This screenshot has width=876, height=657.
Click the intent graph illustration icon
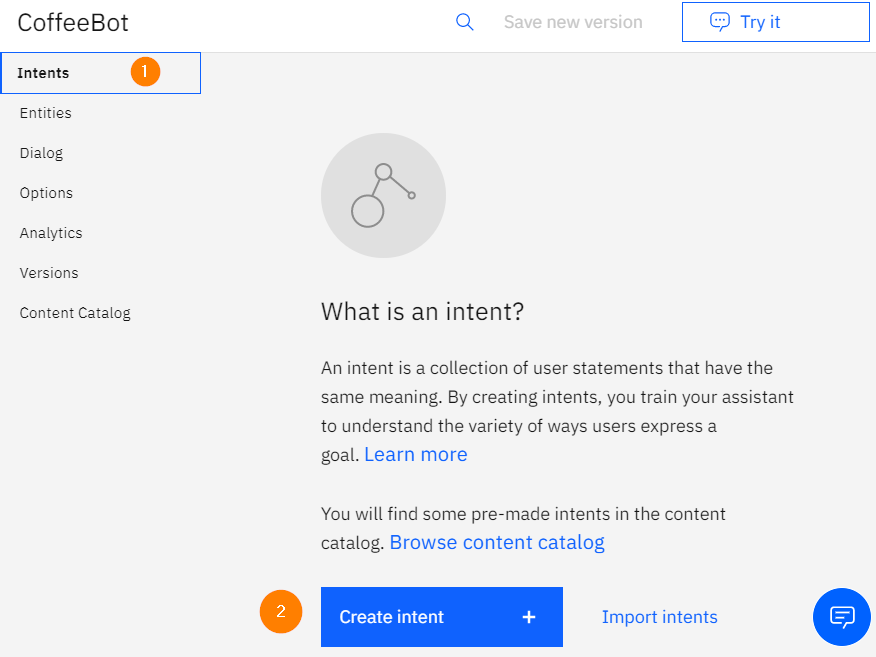(x=383, y=195)
